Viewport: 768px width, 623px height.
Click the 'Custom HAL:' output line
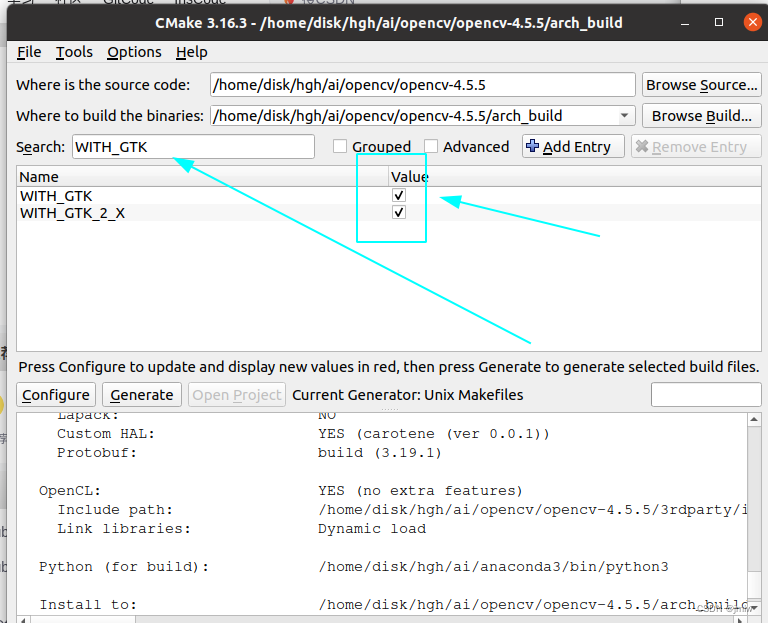click(x=106, y=433)
